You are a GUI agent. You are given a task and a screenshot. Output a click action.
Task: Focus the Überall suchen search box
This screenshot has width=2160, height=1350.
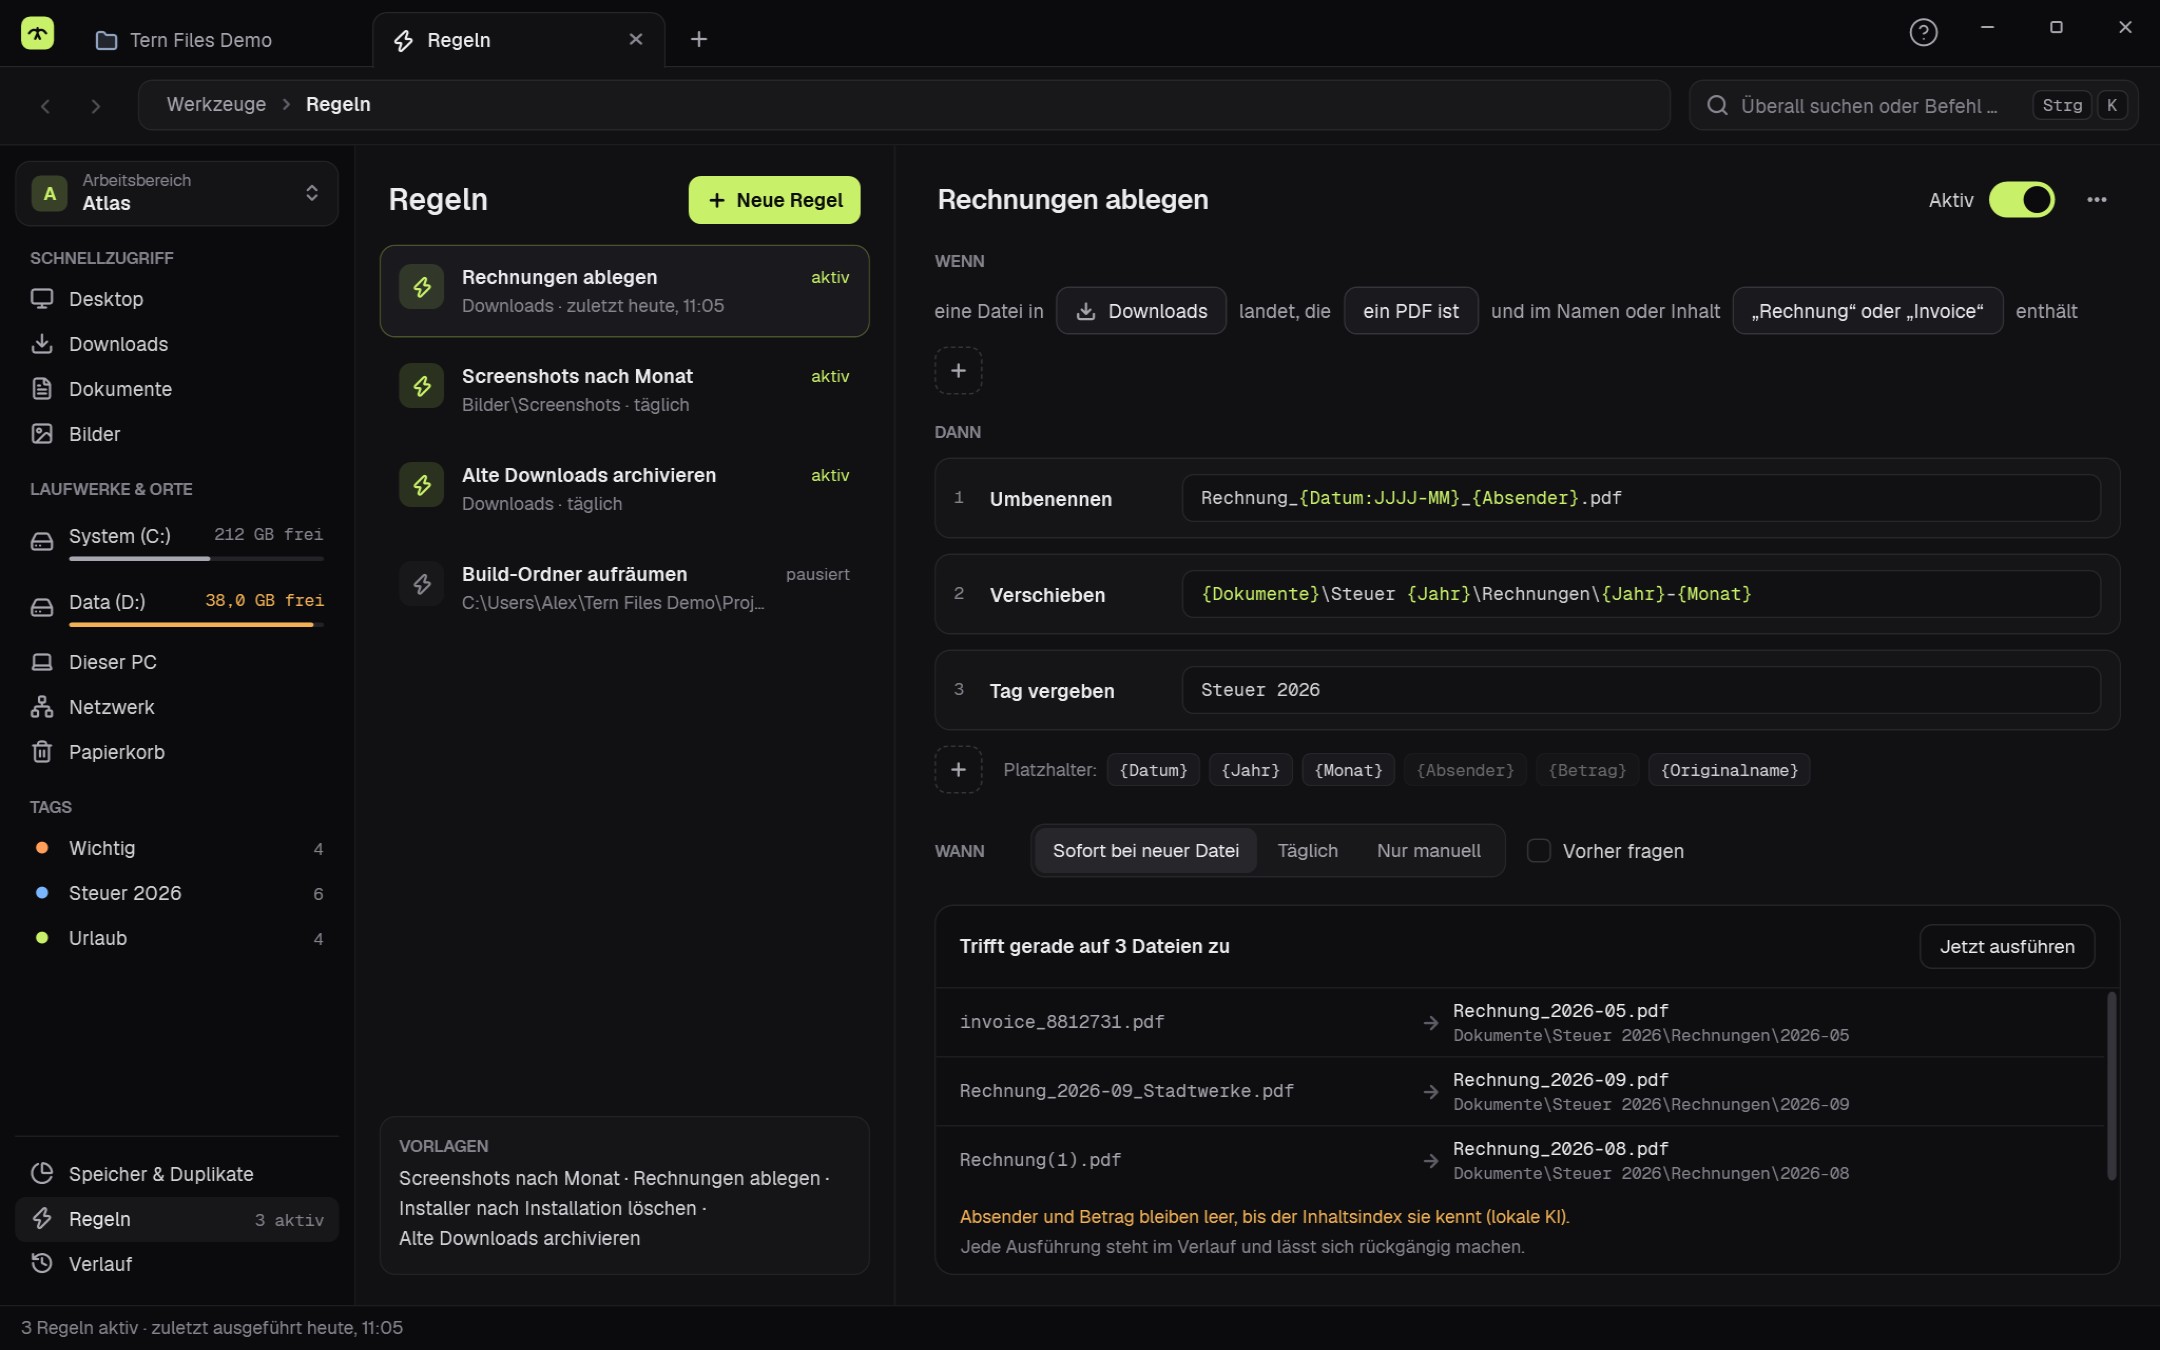pyautogui.click(x=1912, y=105)
